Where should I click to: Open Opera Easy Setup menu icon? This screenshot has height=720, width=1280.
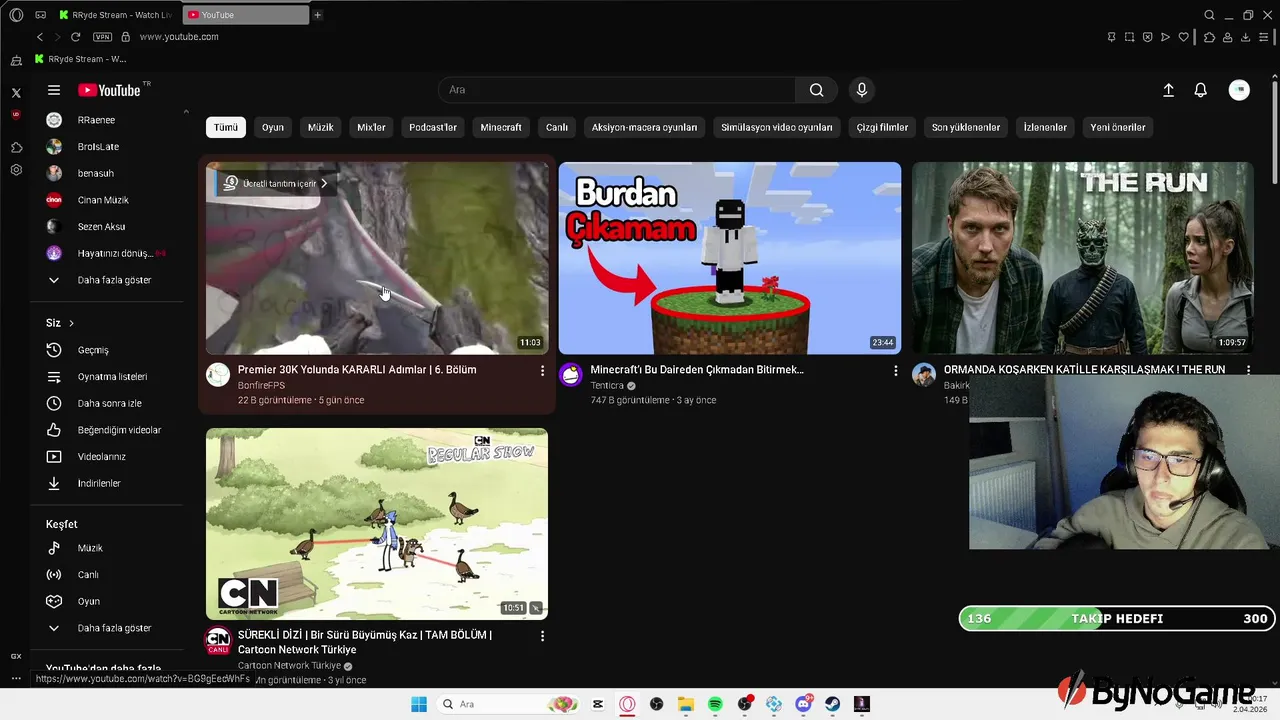click(1265, 37)
